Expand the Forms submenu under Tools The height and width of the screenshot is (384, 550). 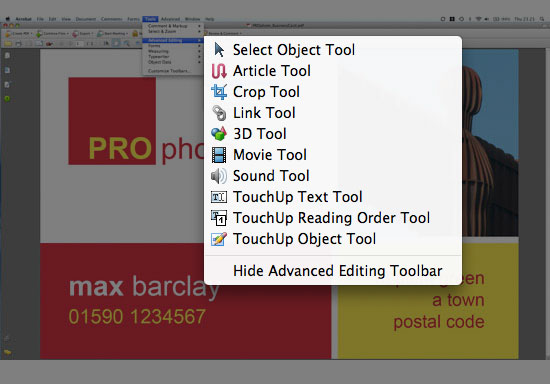coord(173,46)
